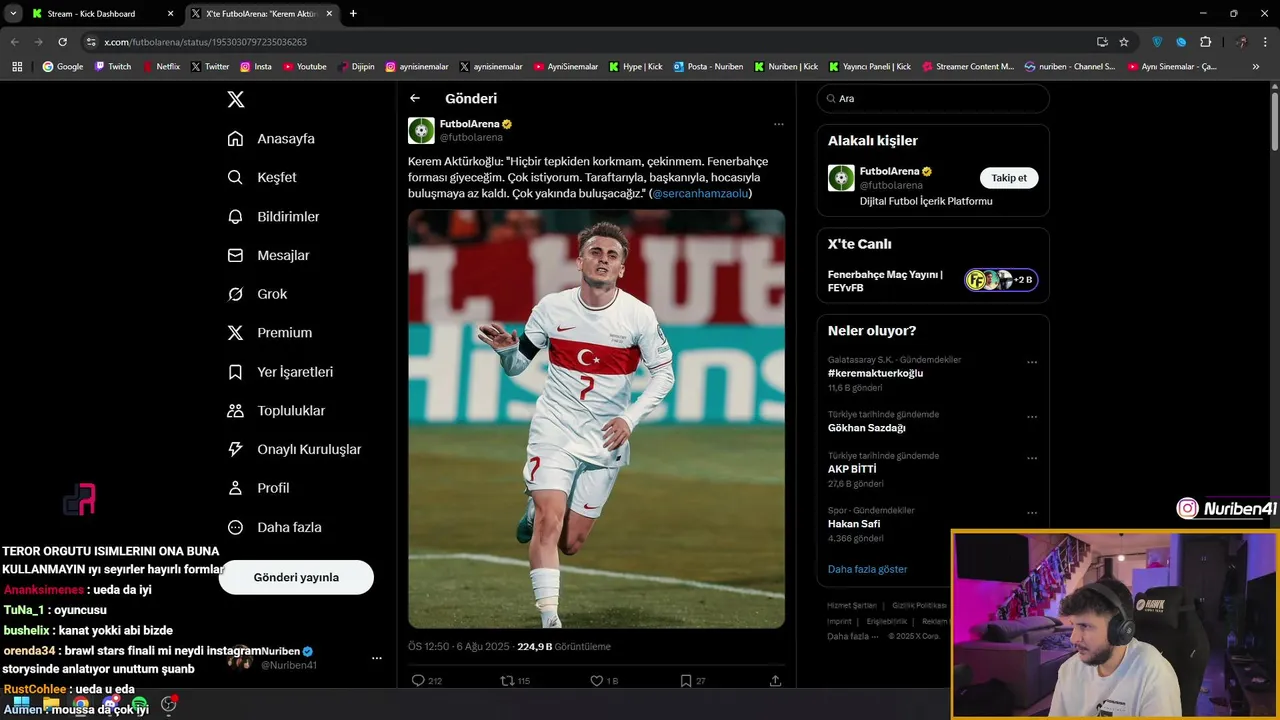The image size is (1280, 720).
Task: Open options for AKP BİTTİ trend
Action: (x=1032, y=458)
